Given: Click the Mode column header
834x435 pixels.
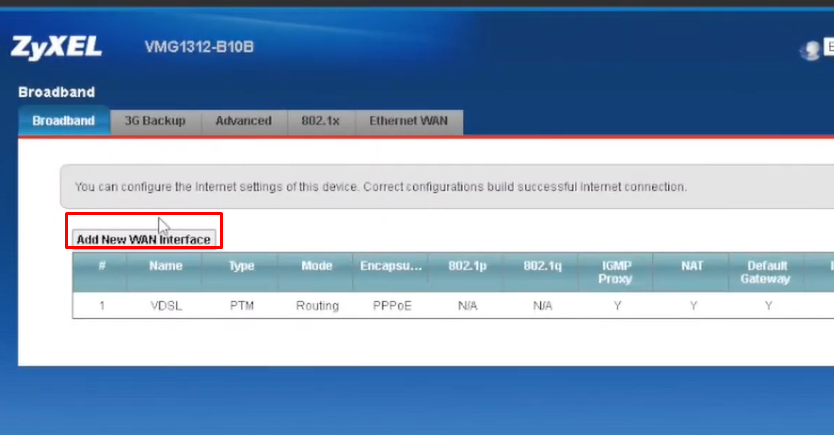Looking at the screenshot, I should pyautogui.click(x=317, y=267).
